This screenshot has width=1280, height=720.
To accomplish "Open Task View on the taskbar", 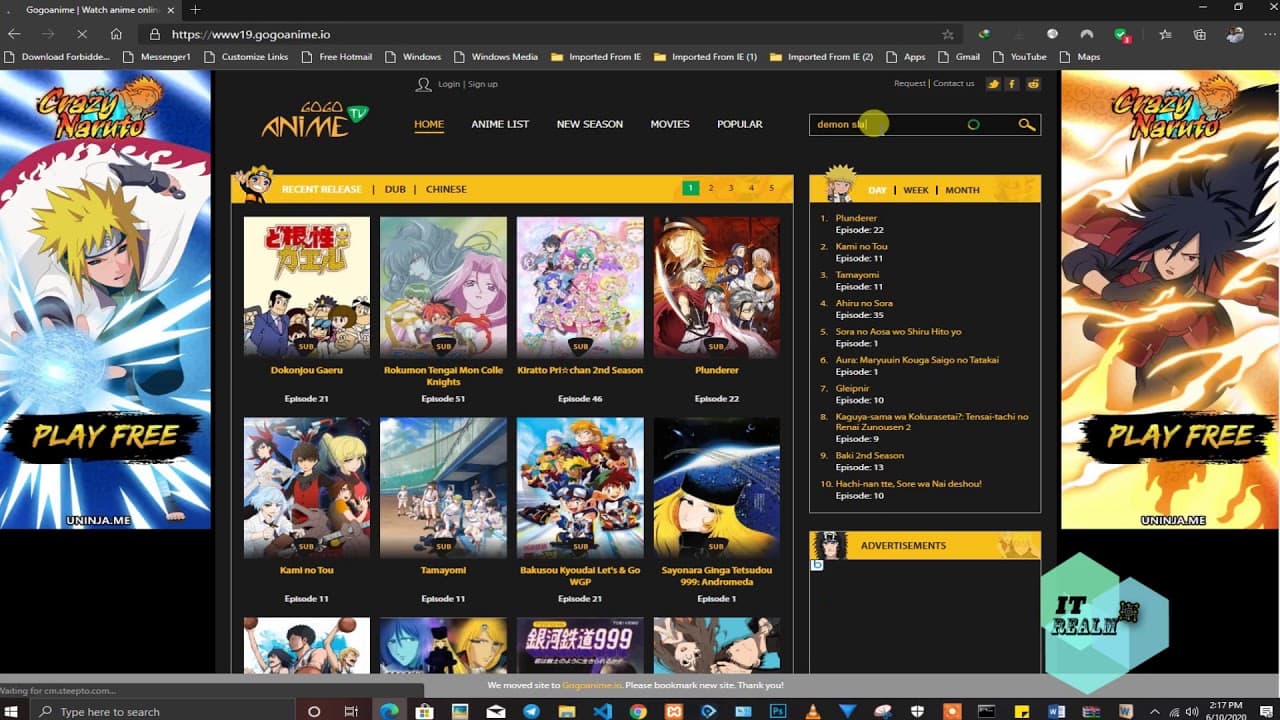I will 351,711.
